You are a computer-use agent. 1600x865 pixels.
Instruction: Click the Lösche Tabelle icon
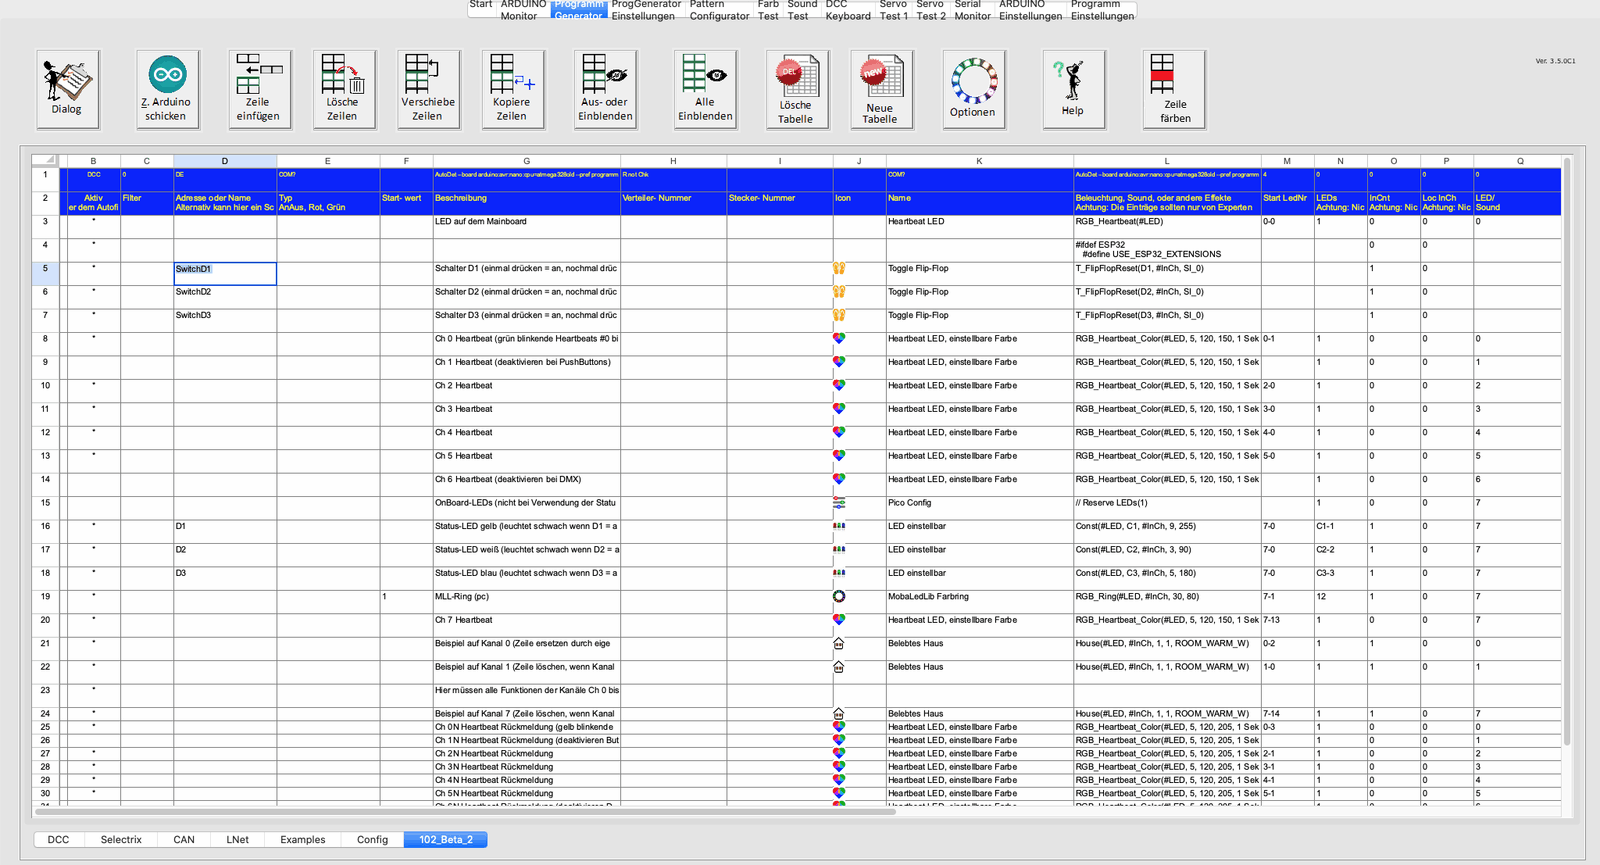797,88
